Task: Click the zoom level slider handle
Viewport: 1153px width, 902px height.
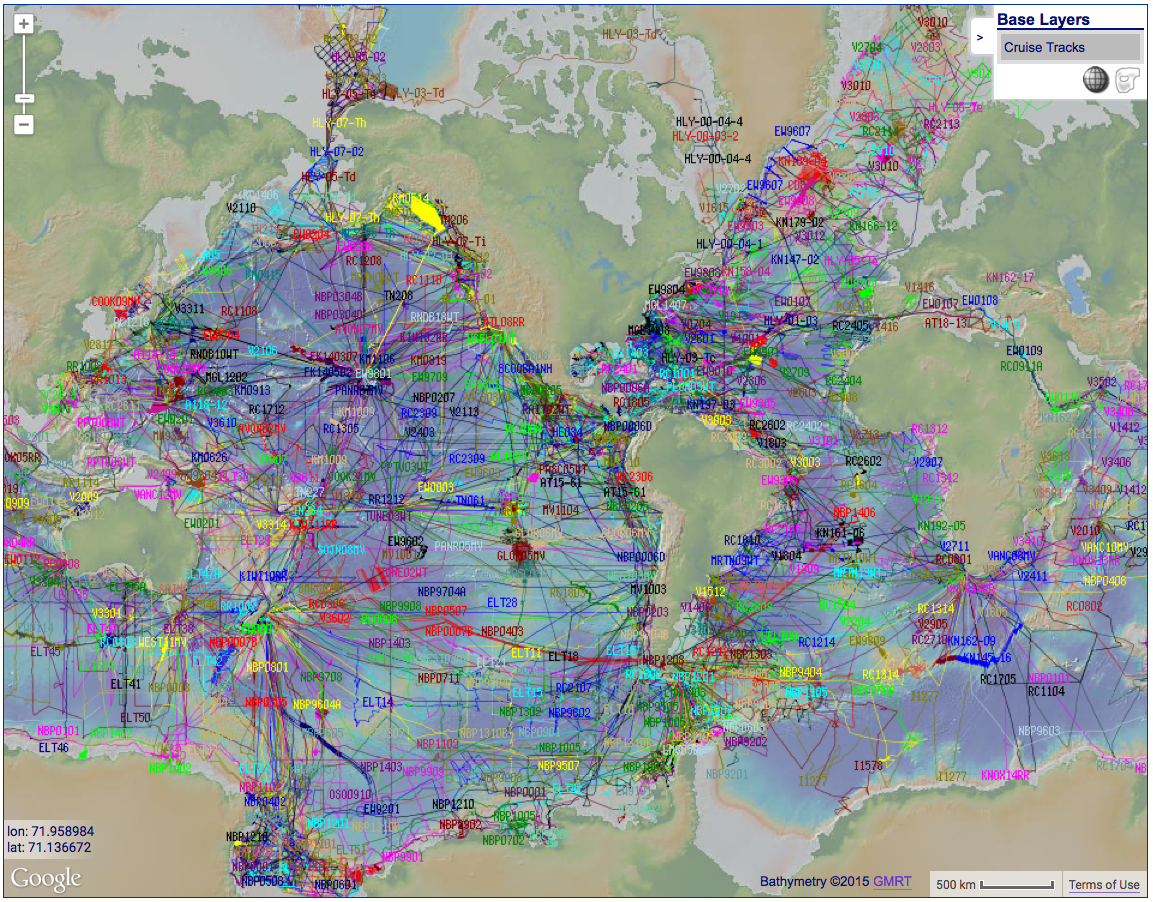Action: (x=24, y=98)
